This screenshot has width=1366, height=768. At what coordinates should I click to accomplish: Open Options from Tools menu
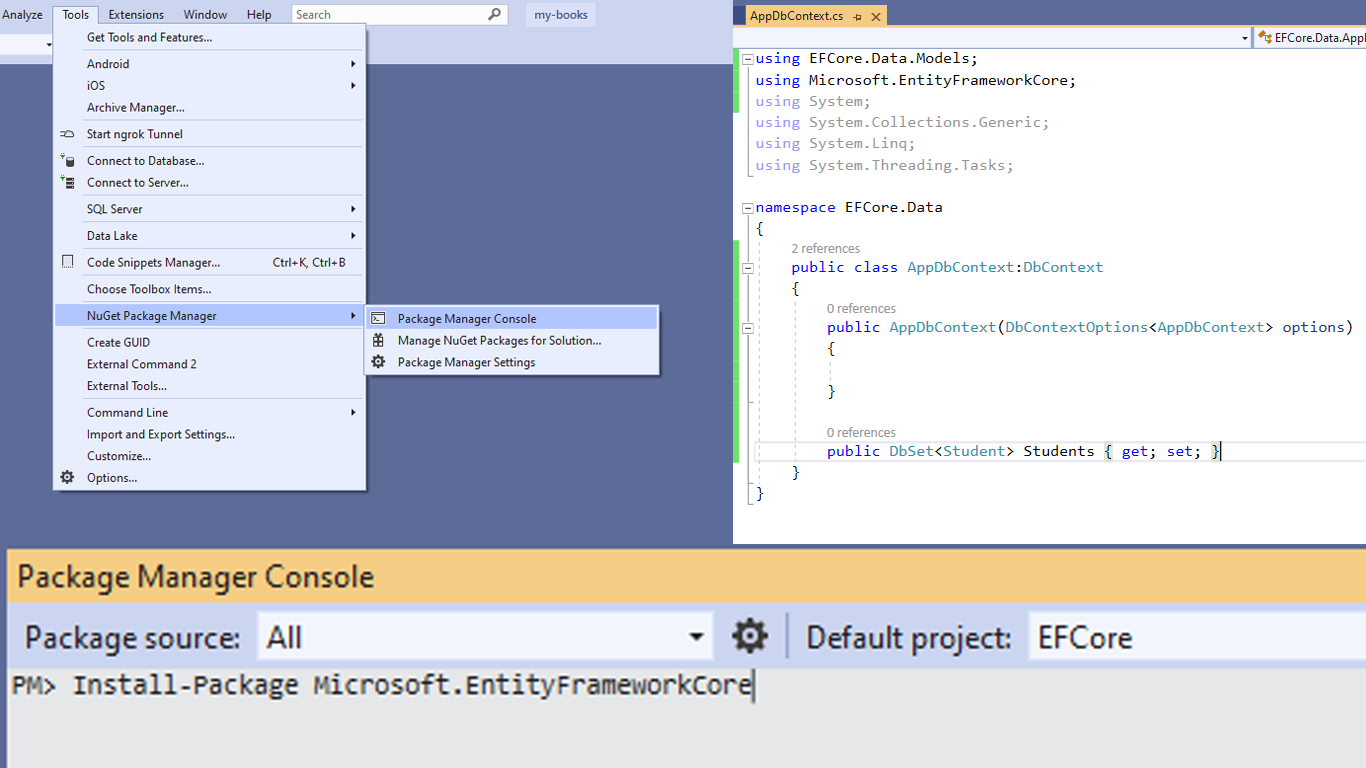(209, 477)
